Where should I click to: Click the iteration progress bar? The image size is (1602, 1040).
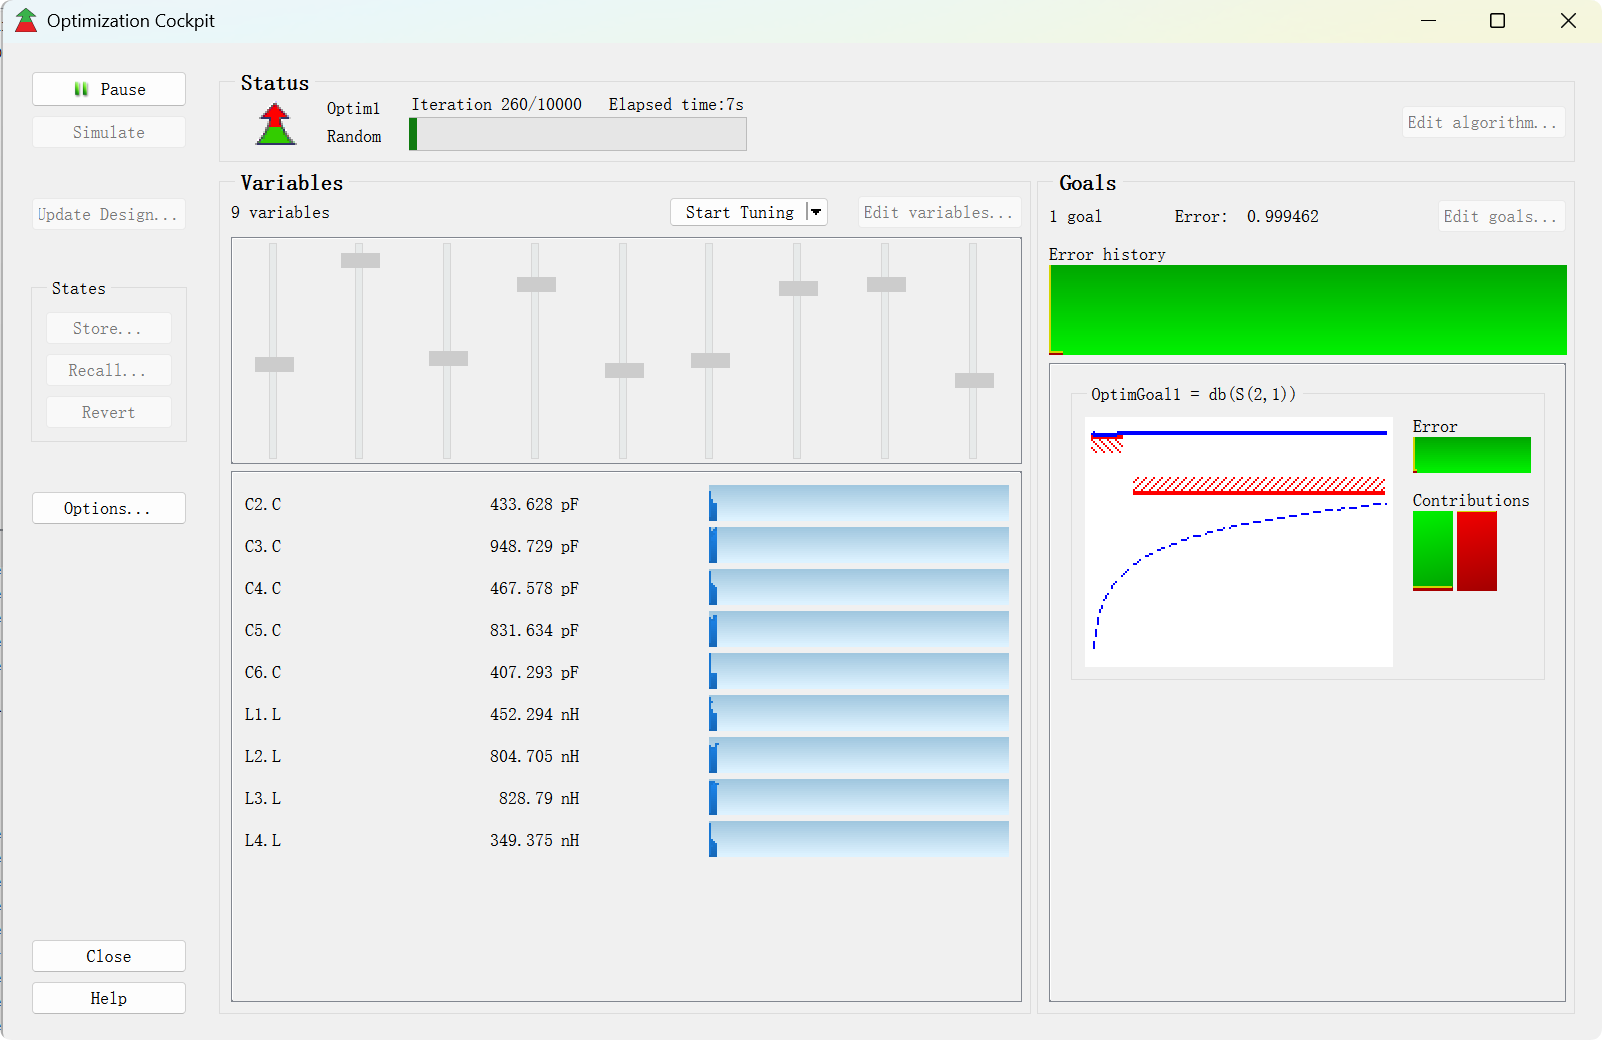click(x=578, y=134)
